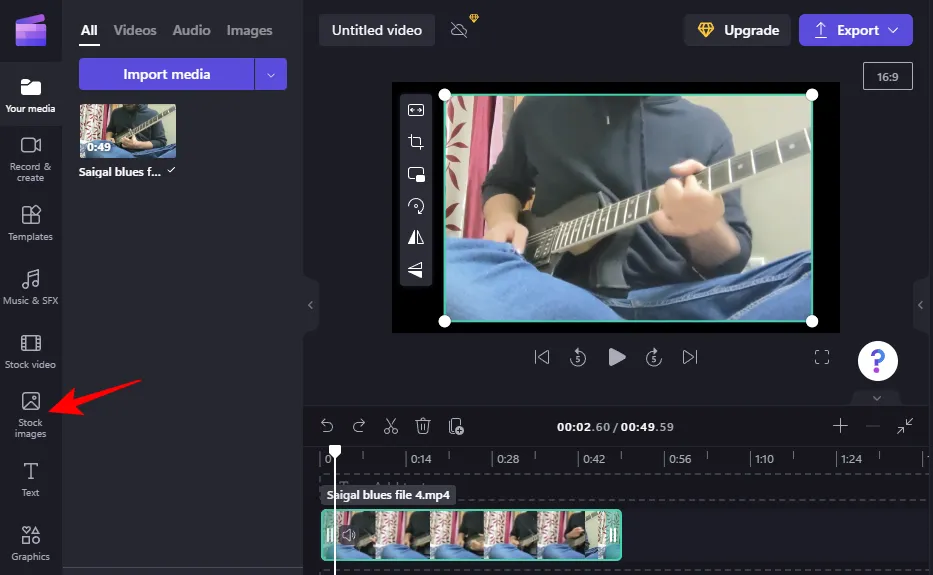This screenshot has height=575, width=933.
Task: Select the Saigal blues media thumbnail
Action: (128, 131)
